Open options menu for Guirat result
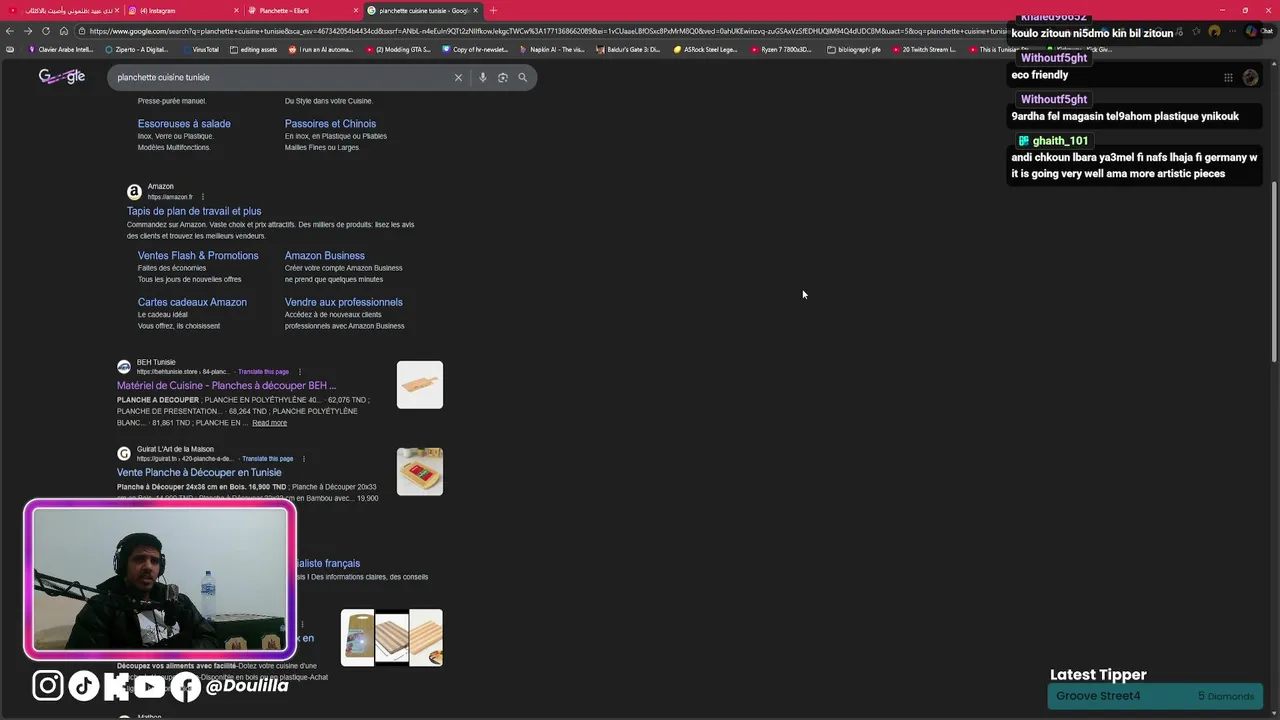Image resolution: width=1280 pixels, height=720 pixels. pyautogui.click(x=304, y=459)
